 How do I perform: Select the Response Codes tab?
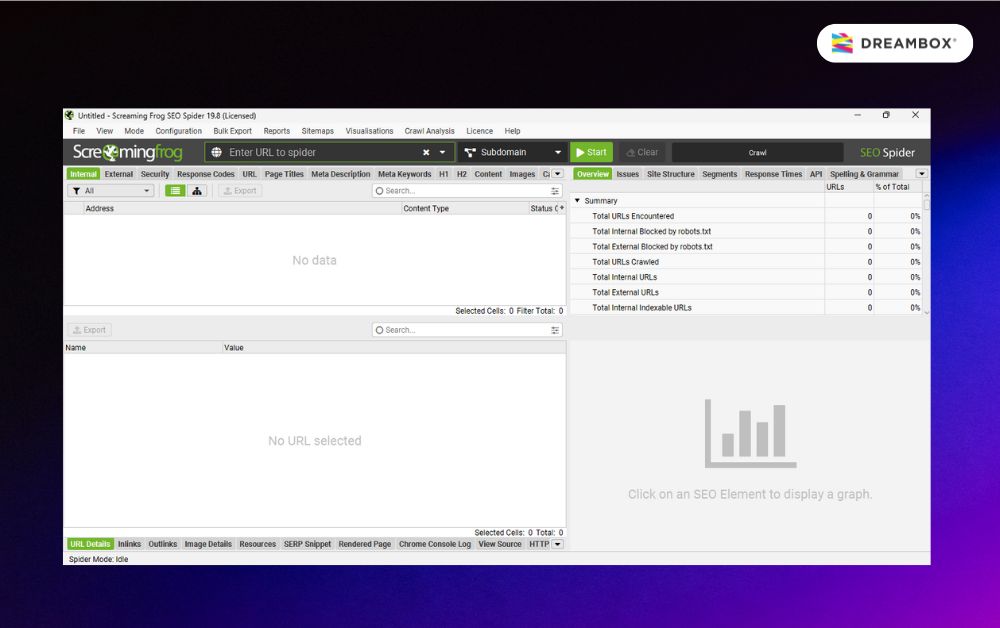tap(206, 174)
